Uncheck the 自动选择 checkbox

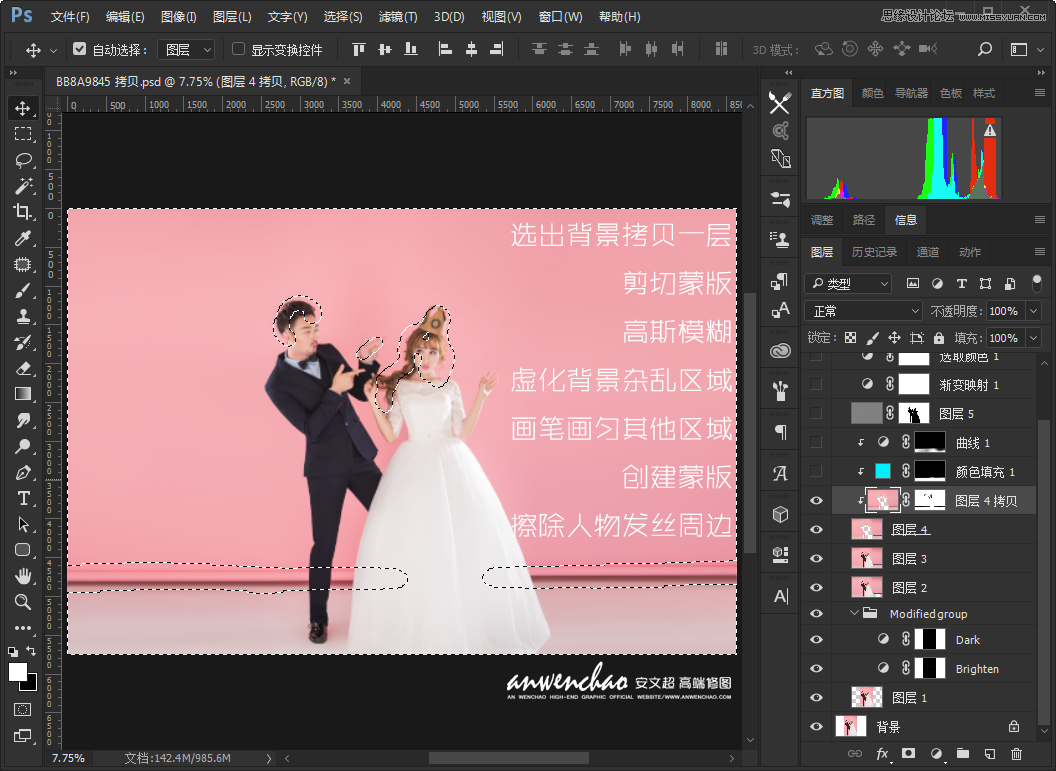pos(78,47)
